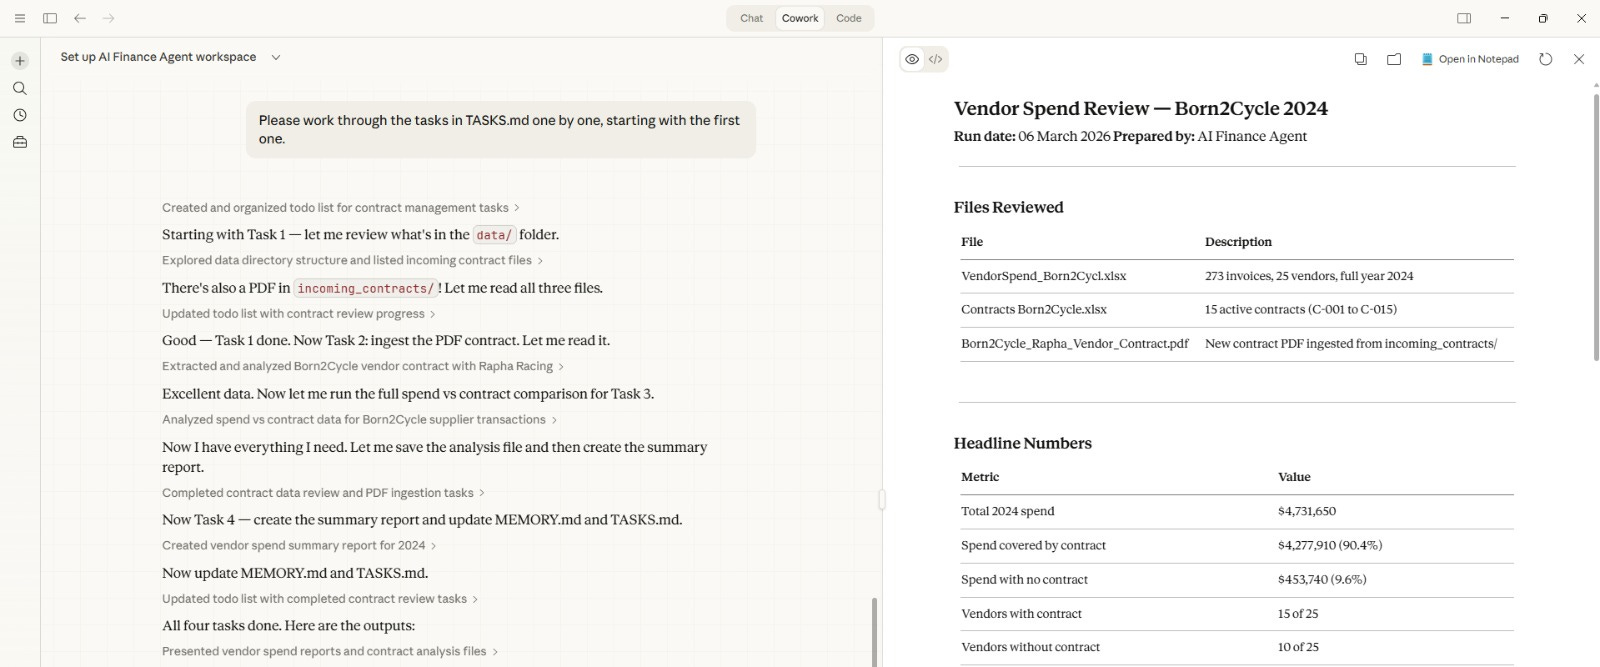Copy the document with copy icon
1600x667 pixels.
coord(1361,59)
